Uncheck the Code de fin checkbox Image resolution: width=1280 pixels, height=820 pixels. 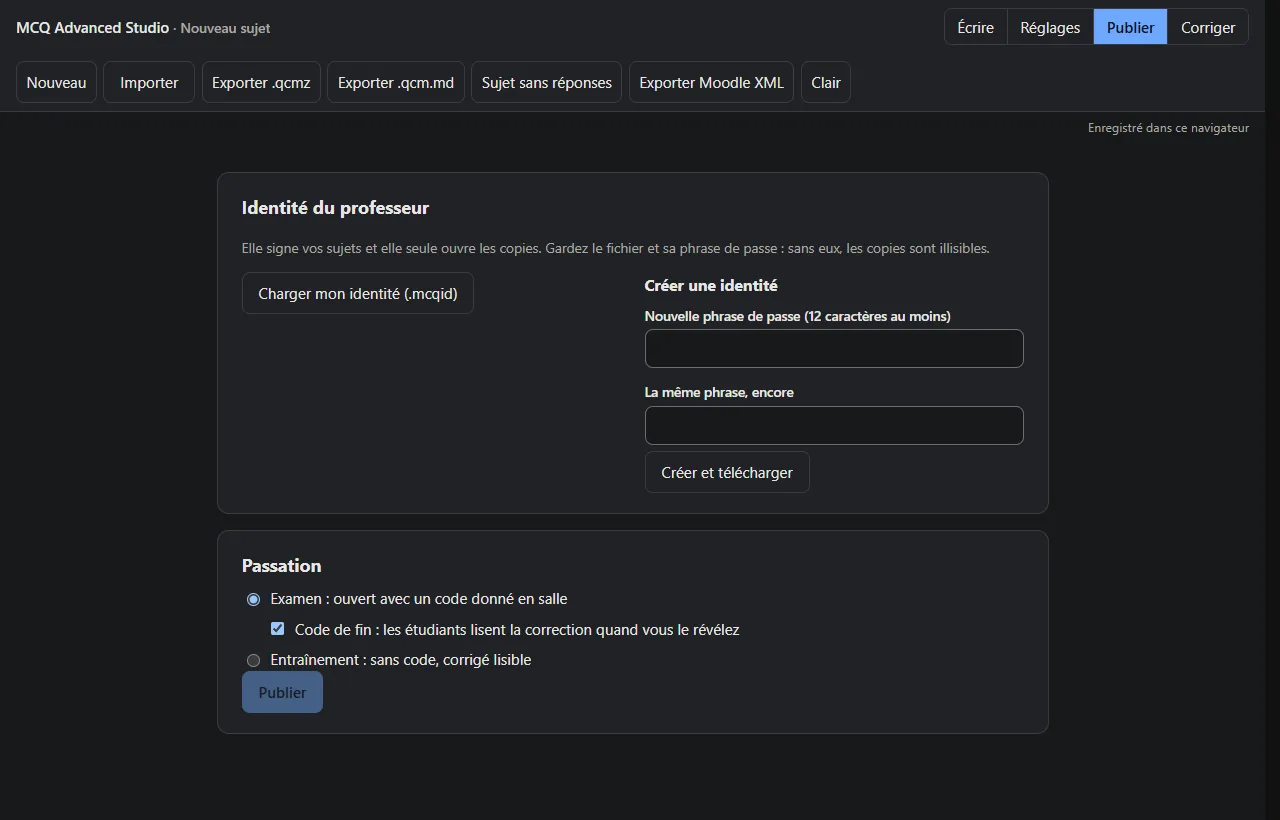[x=278, y=629]
